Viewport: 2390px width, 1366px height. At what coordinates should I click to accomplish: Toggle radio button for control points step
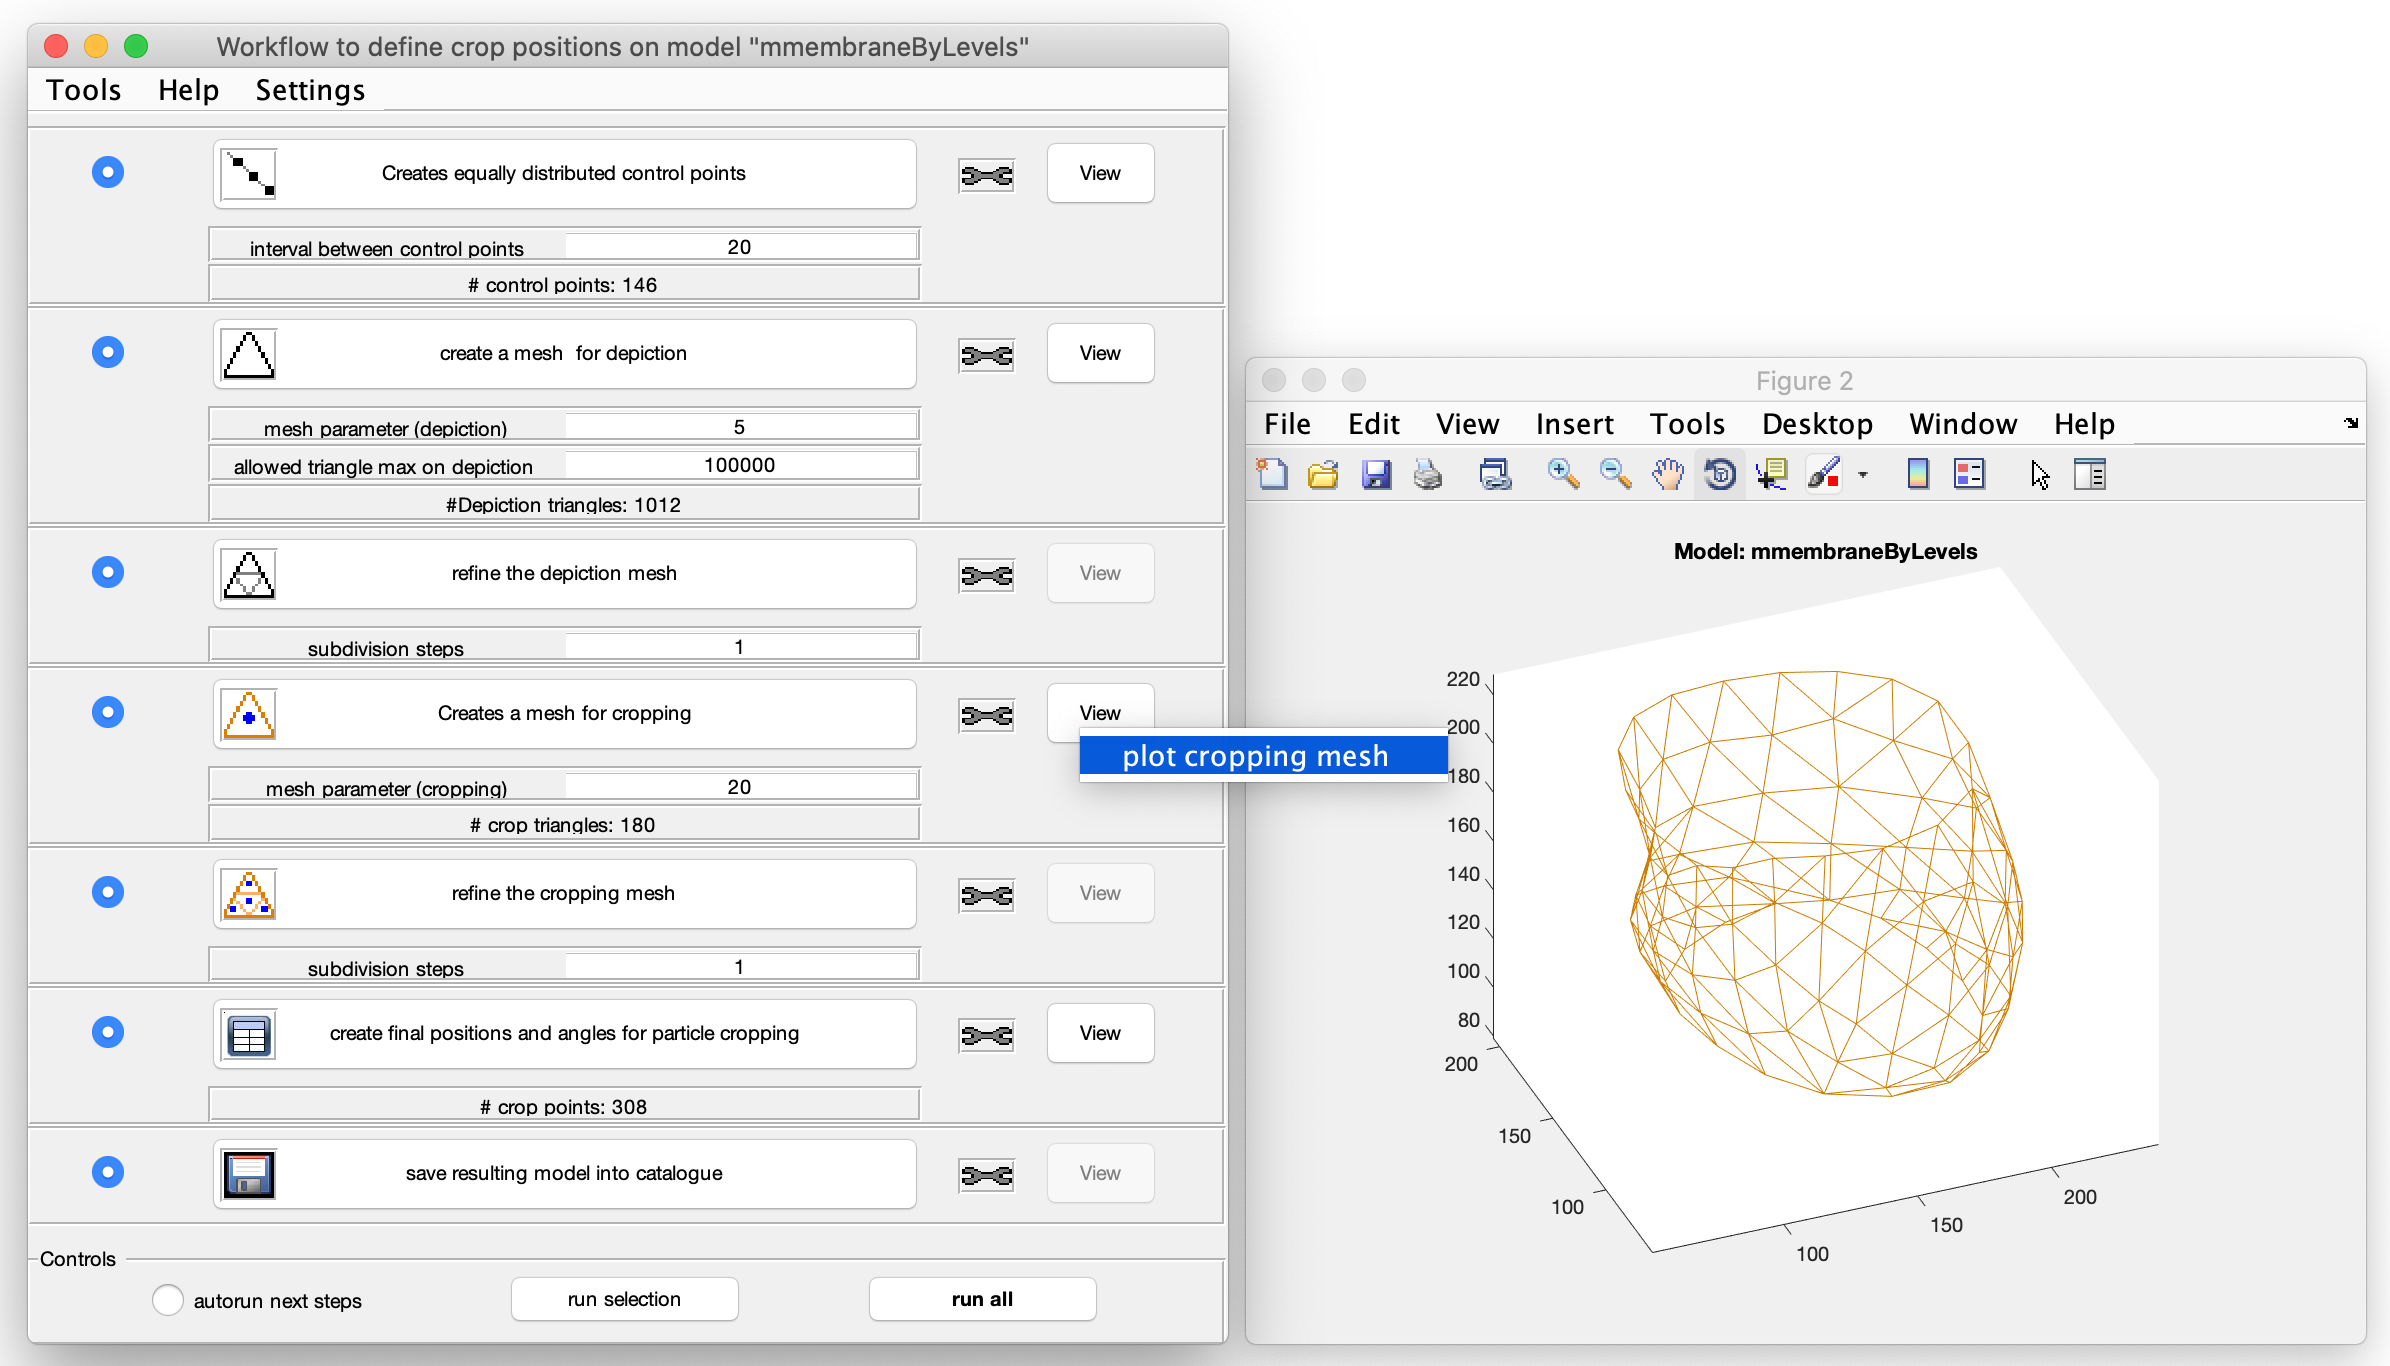(x=108, y=172)
